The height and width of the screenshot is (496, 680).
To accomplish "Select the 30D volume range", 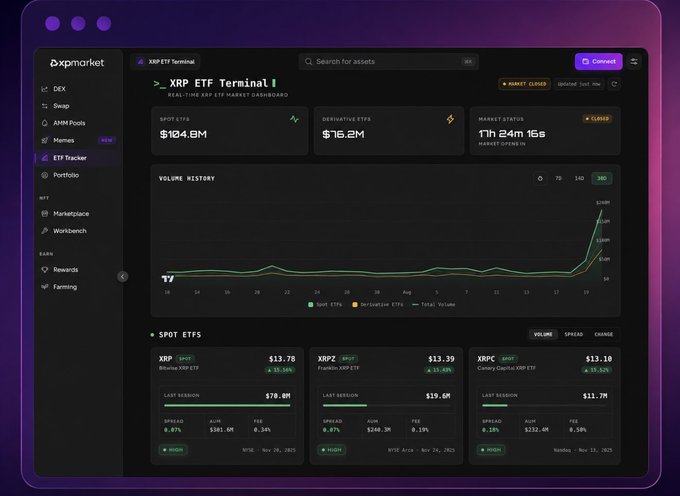I will tap(602, 178).
